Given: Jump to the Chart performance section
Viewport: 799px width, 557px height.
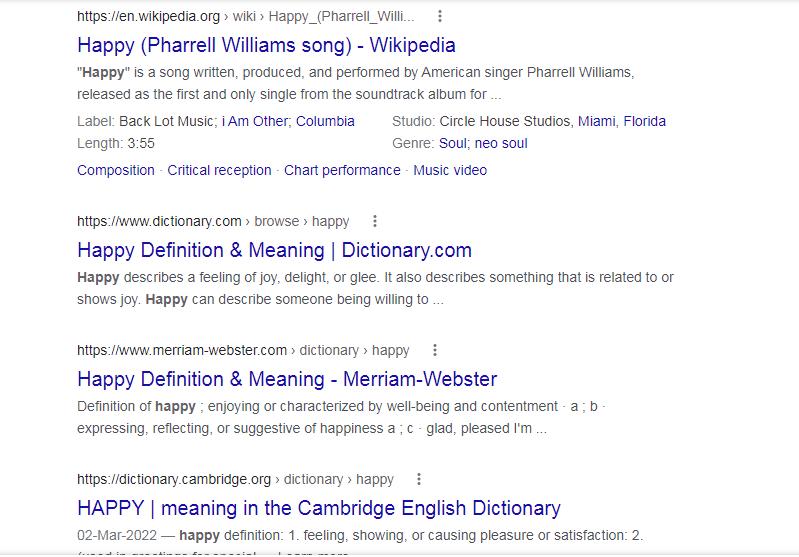Looking at the screenshot, I should [x=342, y=170].
